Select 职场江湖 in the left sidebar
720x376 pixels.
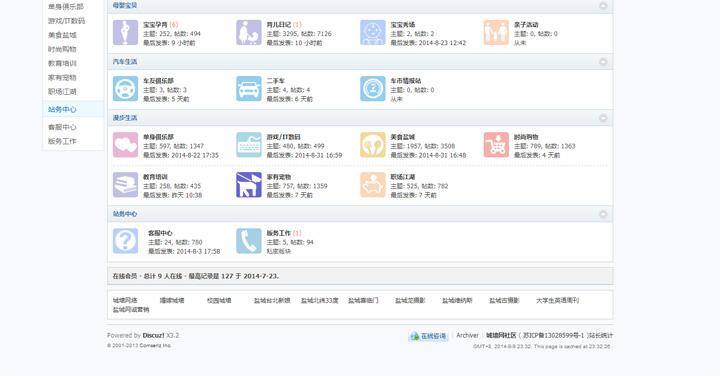click(x=62, y=91)
